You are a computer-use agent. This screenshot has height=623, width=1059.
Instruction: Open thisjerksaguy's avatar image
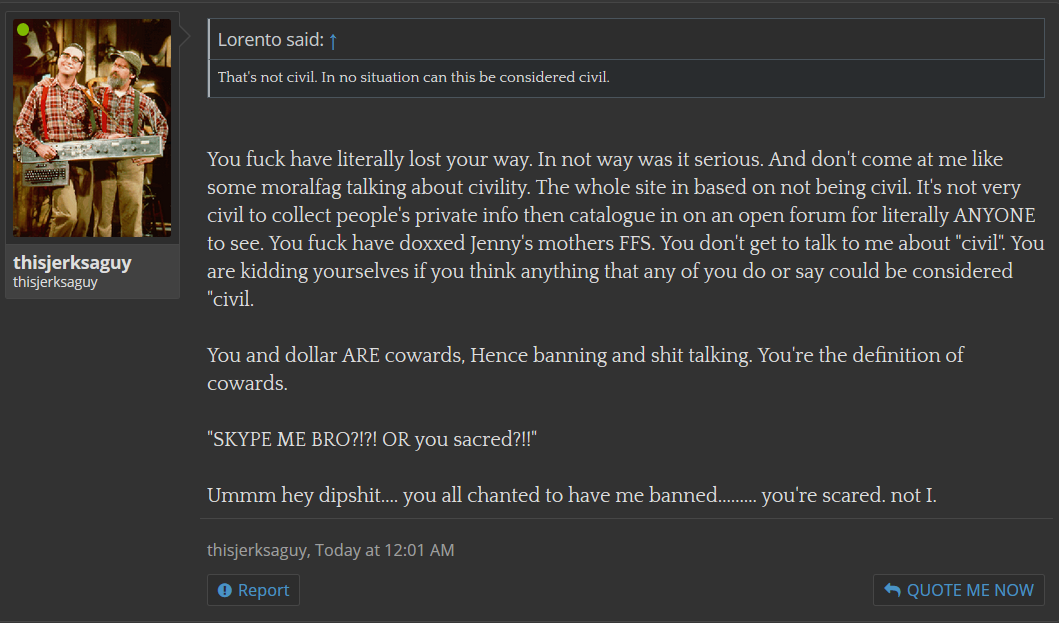93,128
